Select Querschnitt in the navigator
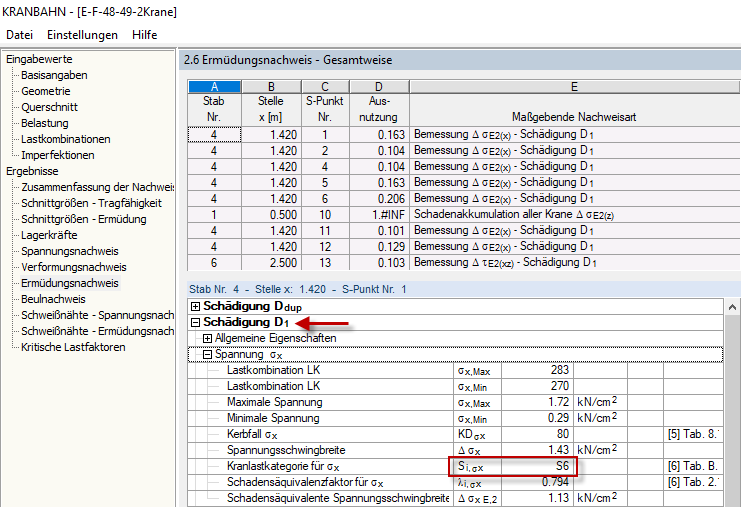The height and width of the screenshot is (507, 741). pyautogui.click(x=49, y=107)
